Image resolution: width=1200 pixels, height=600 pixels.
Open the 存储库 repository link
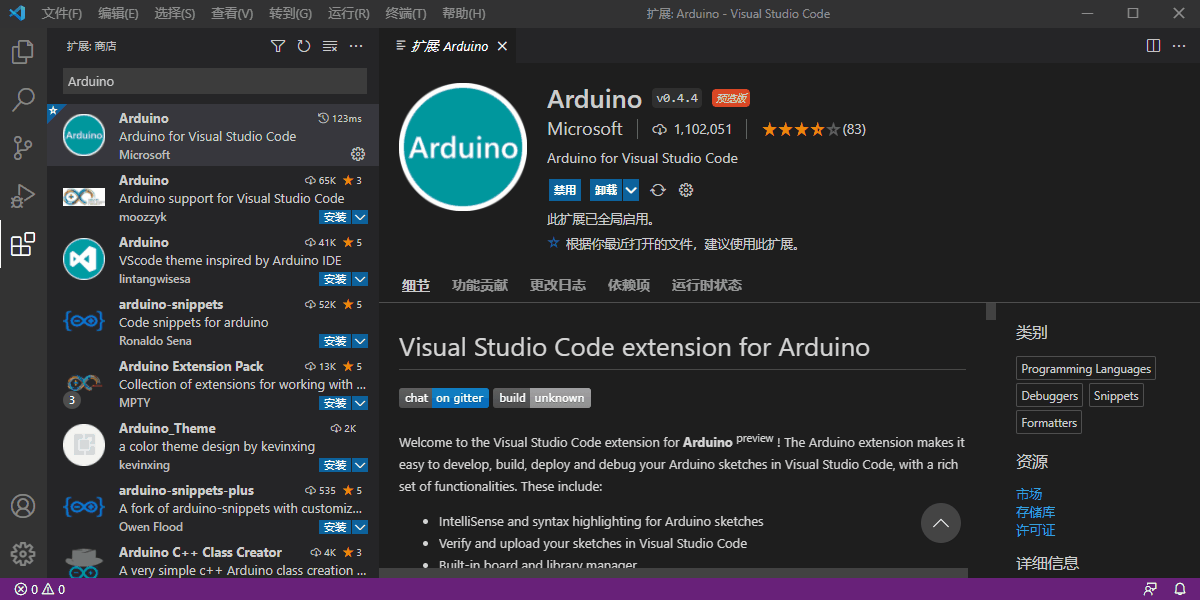click(x=1035, y=512)
